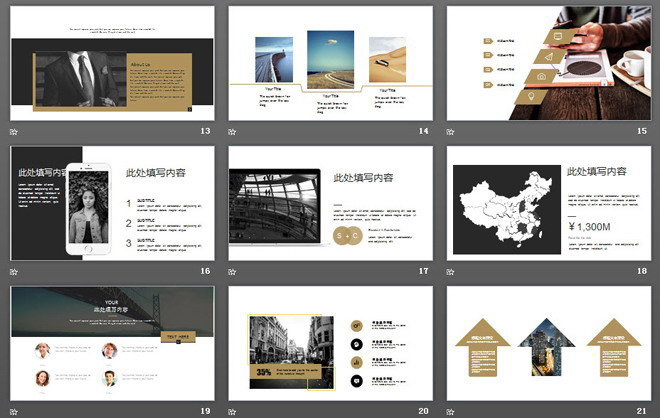Screen dimensions: 660x418
Task: Click the star icon beneath slide 19
Action: [x=14, y=410]
